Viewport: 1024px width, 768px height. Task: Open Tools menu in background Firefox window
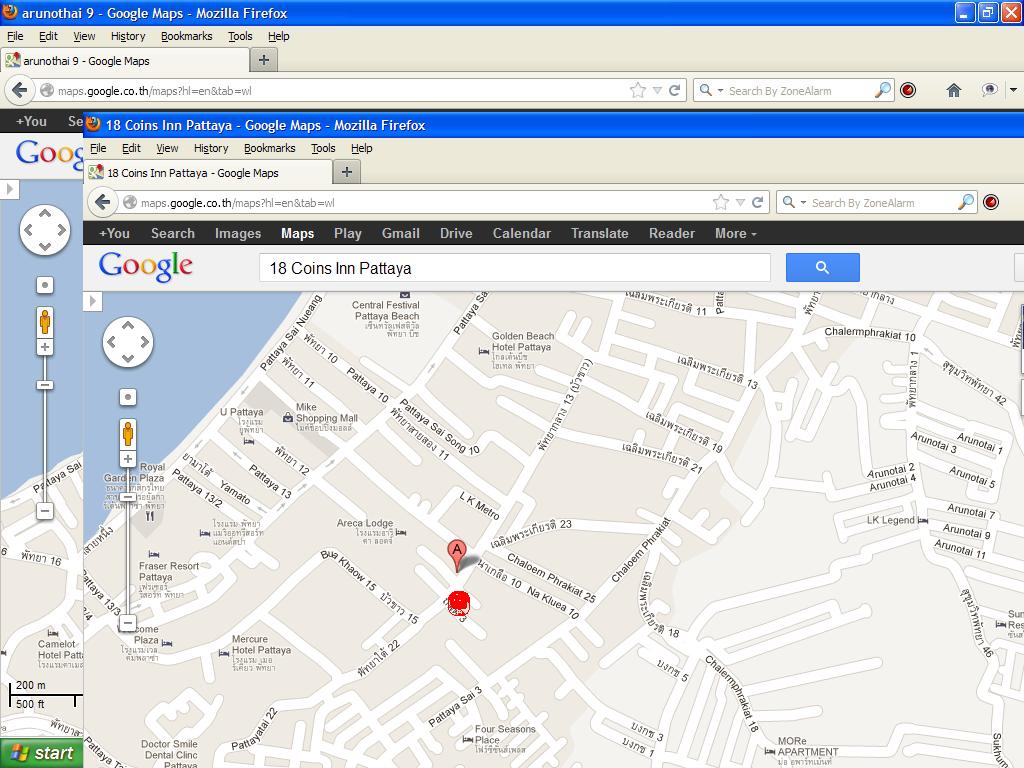coord(240,36)
